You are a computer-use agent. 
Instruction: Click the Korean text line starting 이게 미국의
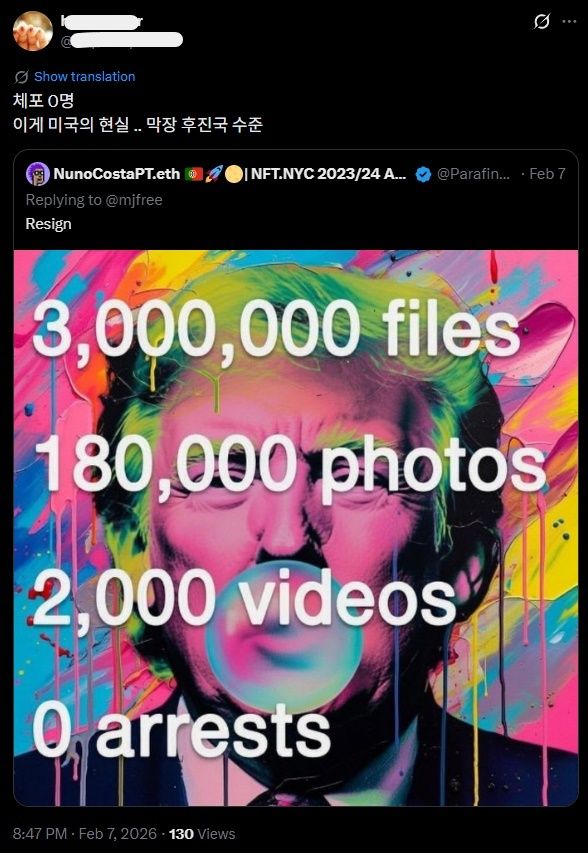click(138, 125)
